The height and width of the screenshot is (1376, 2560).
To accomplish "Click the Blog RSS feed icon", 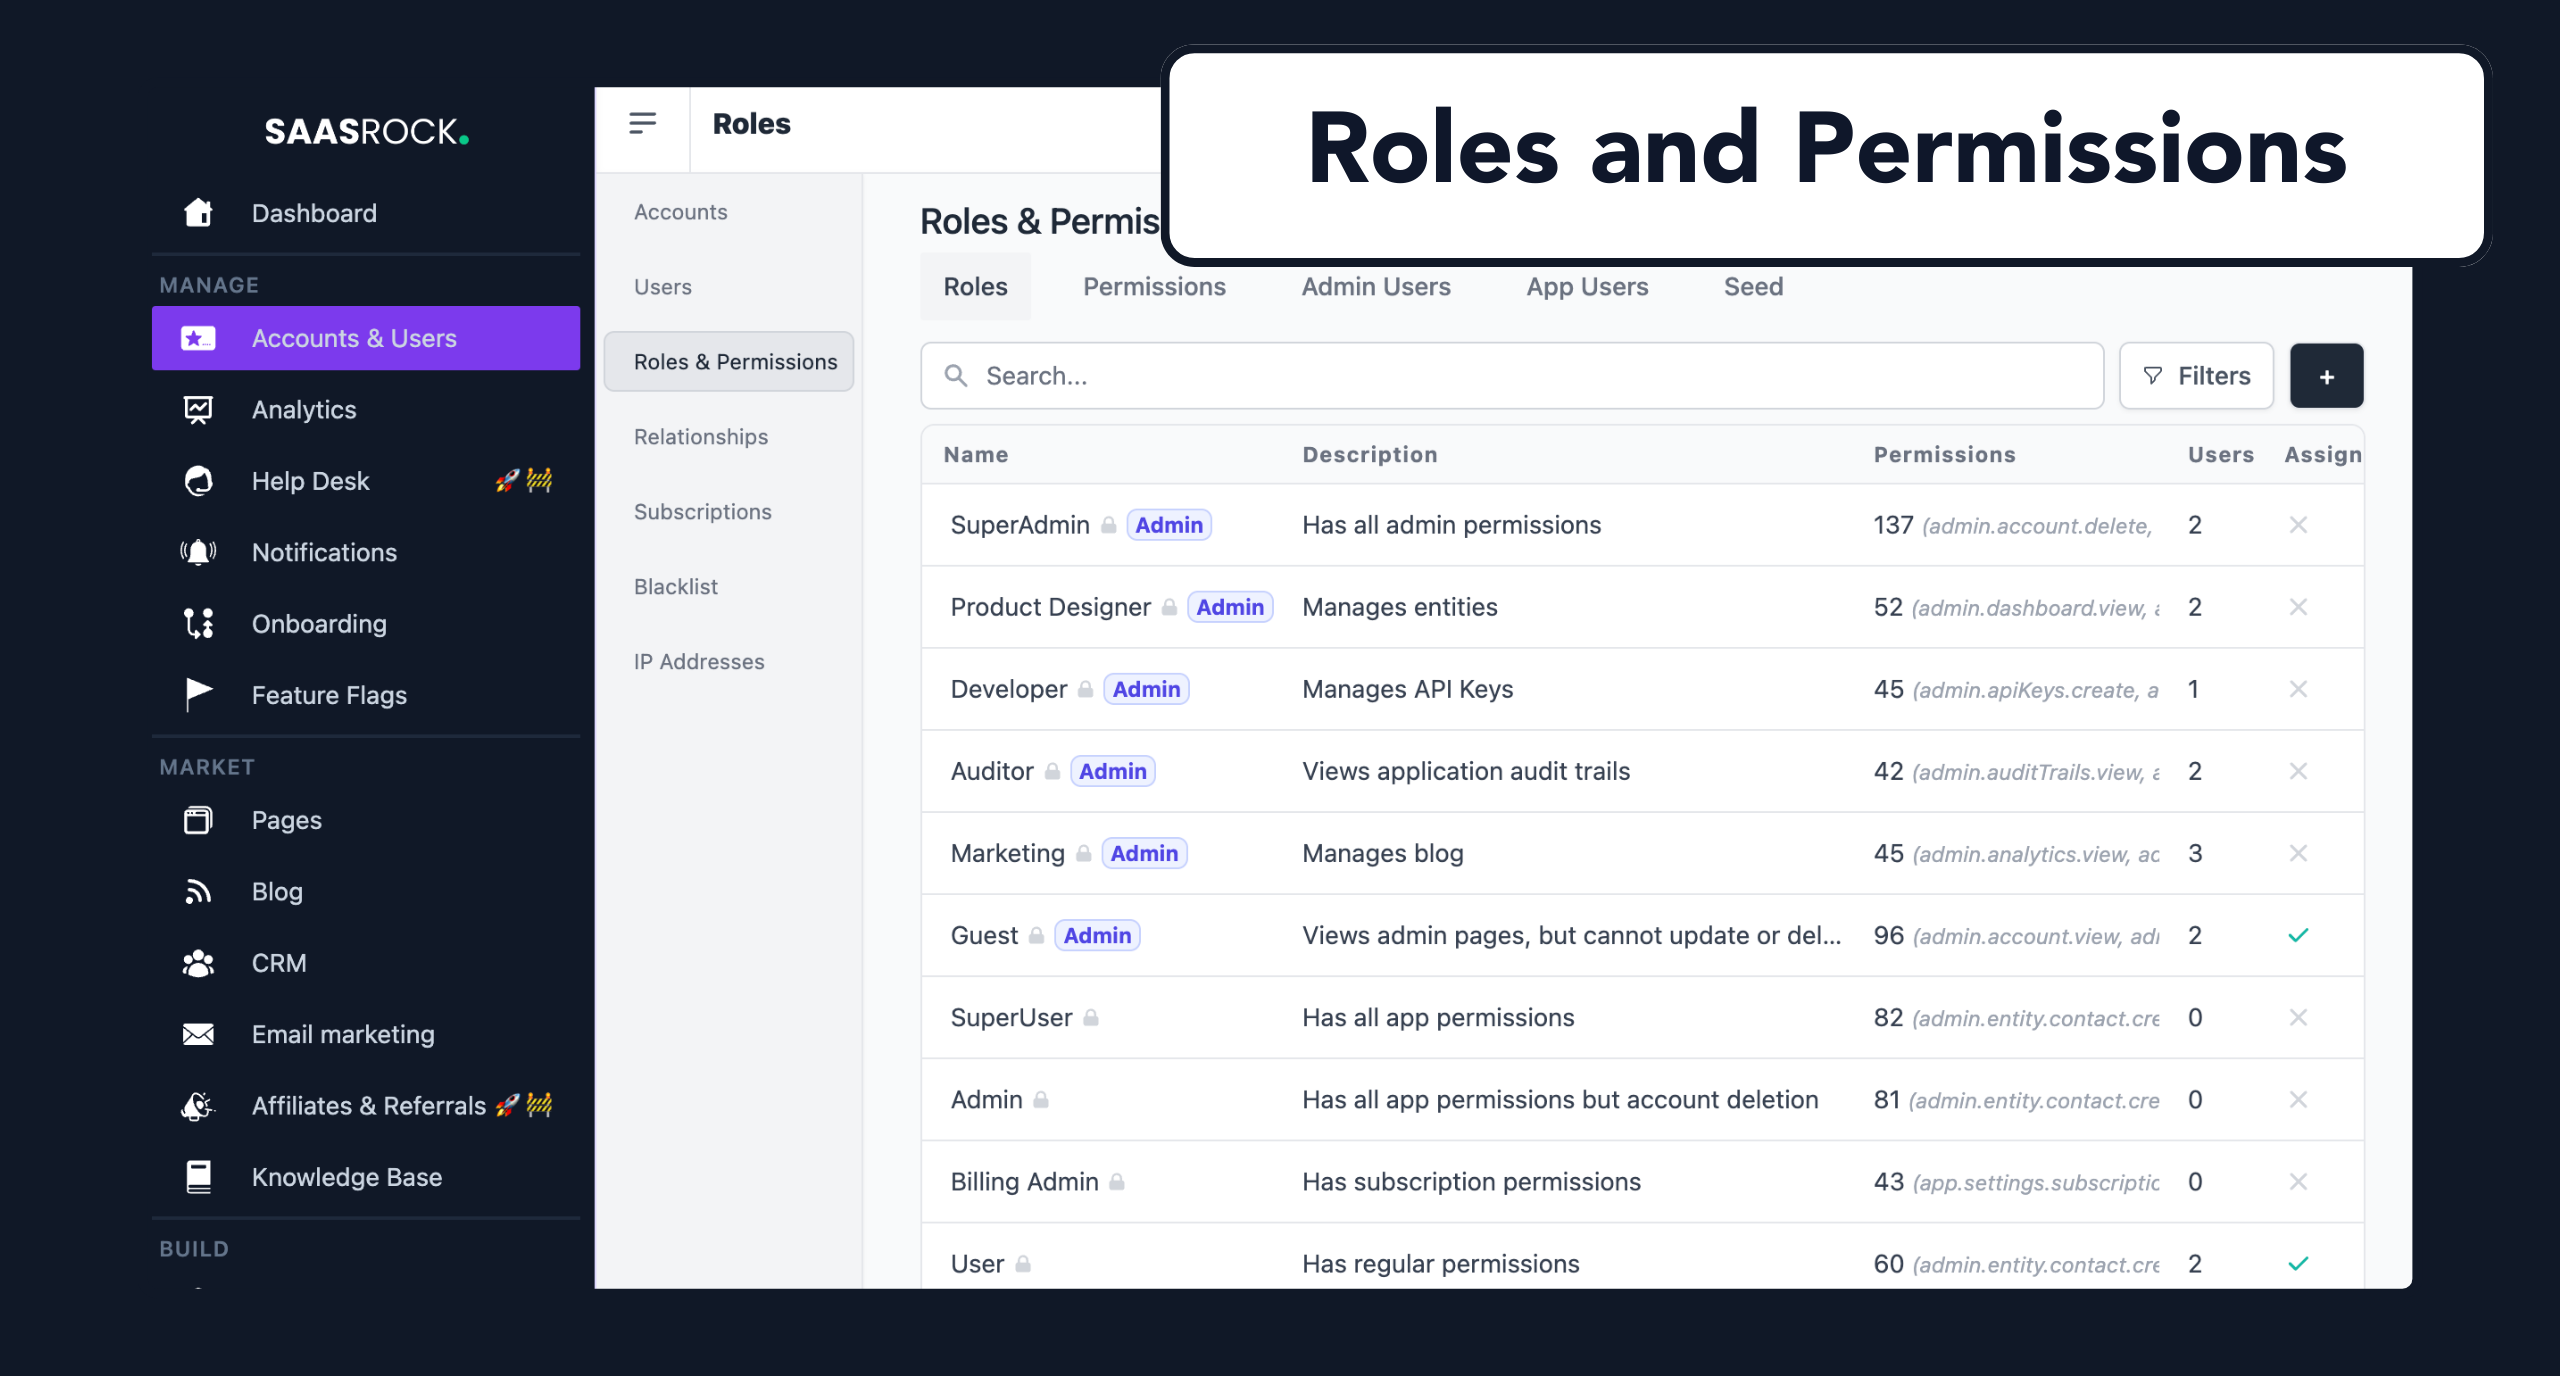I will 198,891.
